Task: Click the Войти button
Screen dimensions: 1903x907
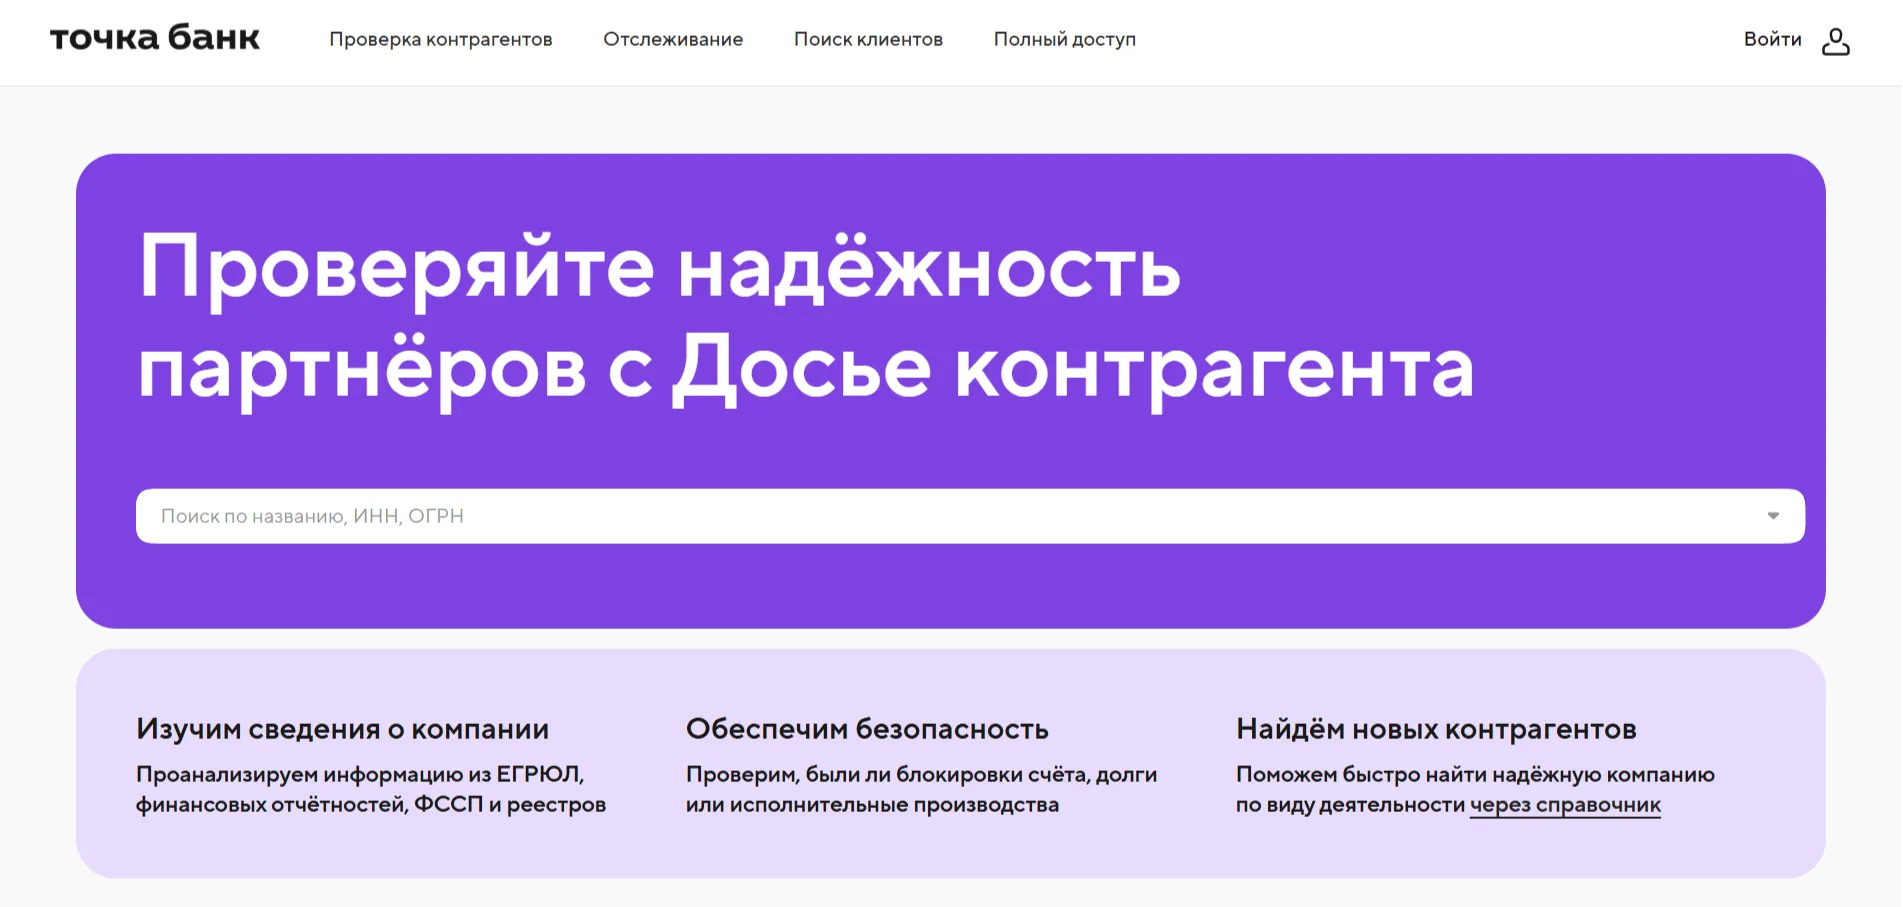Action: (1773, 40)
